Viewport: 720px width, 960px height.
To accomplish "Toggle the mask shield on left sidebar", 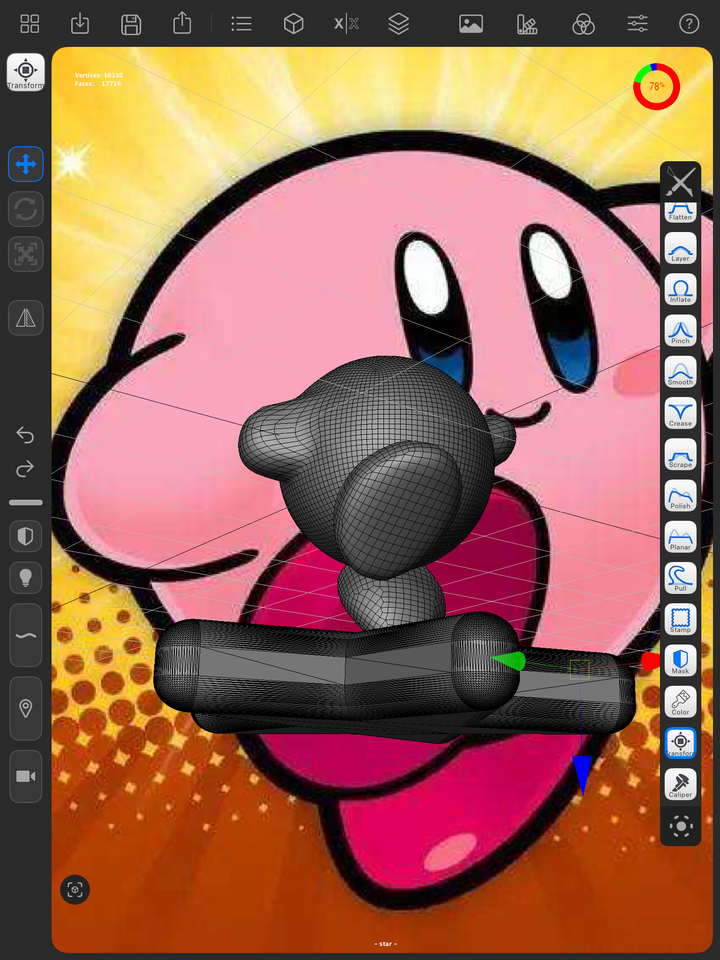I will [26, 536].
